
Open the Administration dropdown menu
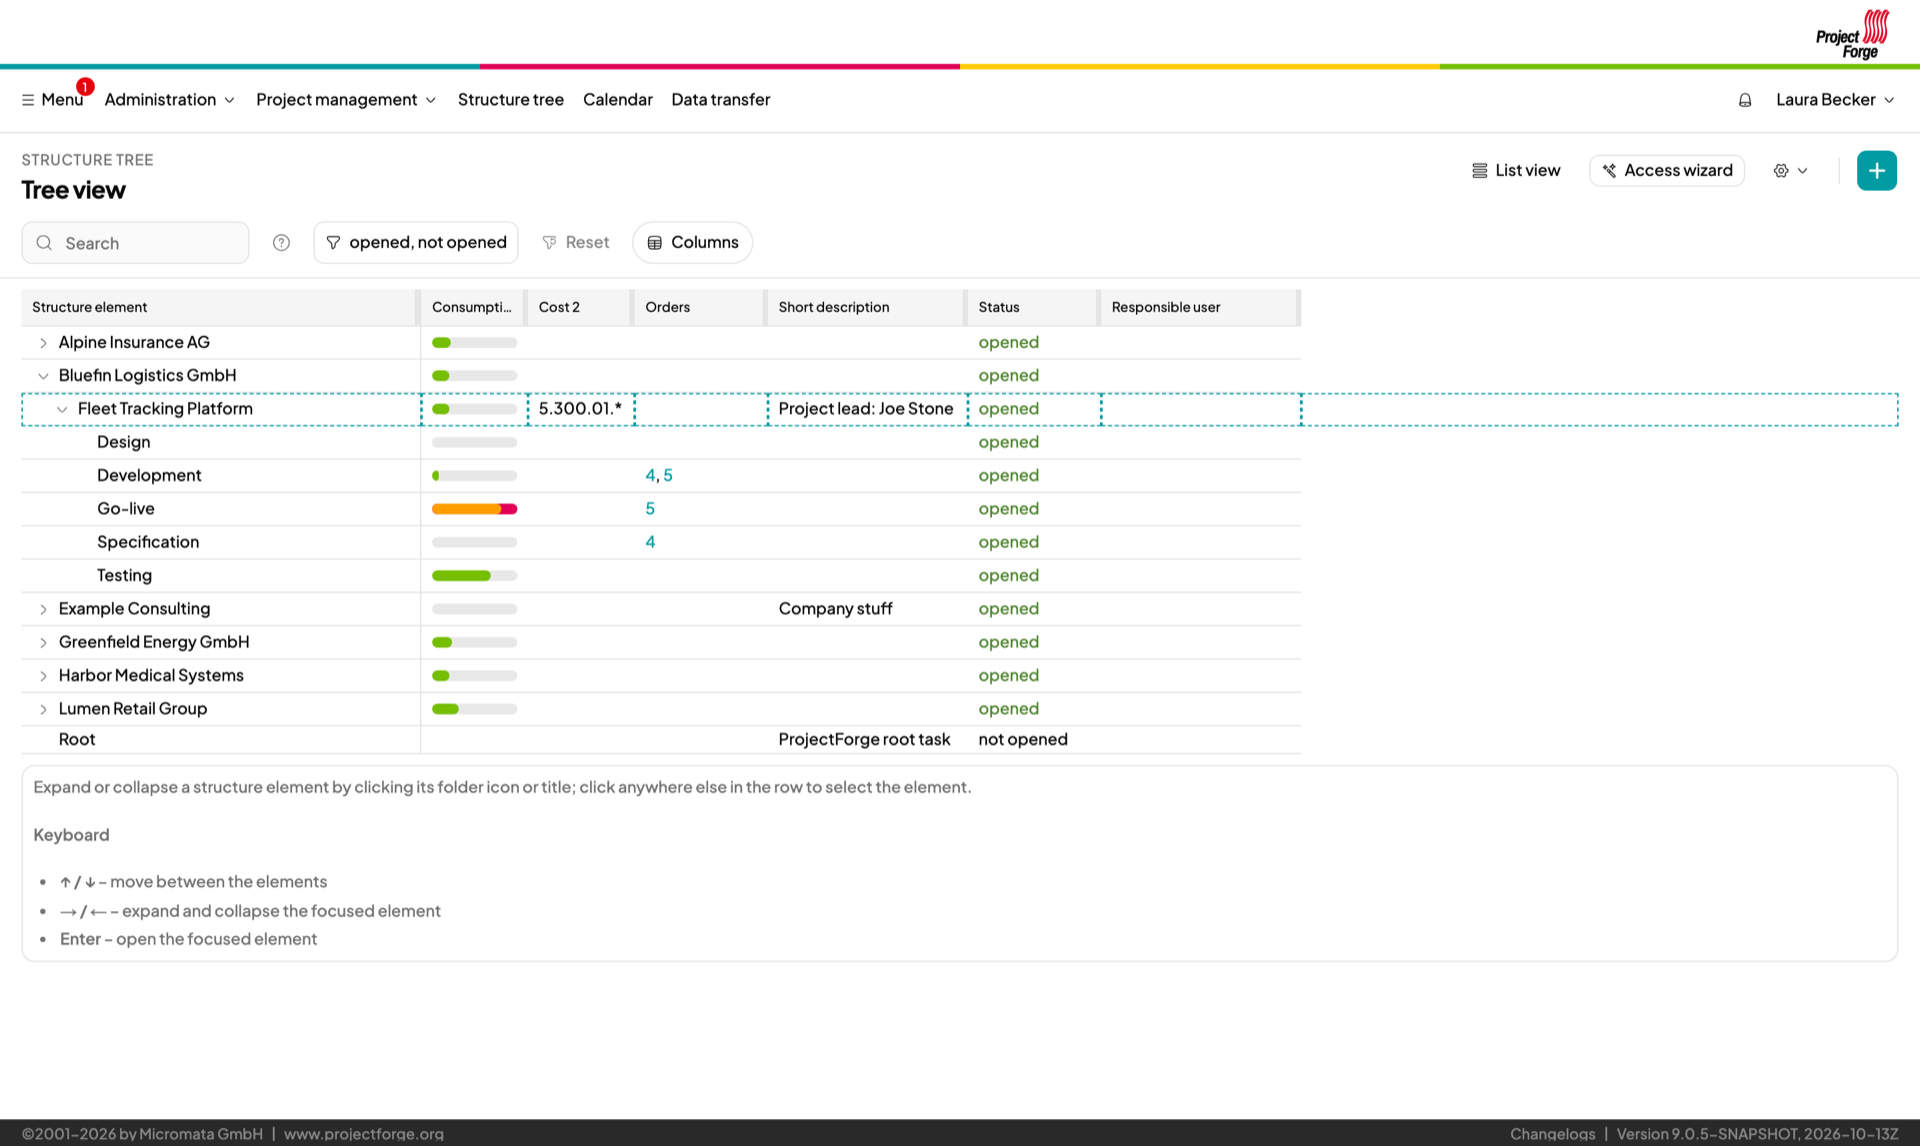[x=169, y=100]
